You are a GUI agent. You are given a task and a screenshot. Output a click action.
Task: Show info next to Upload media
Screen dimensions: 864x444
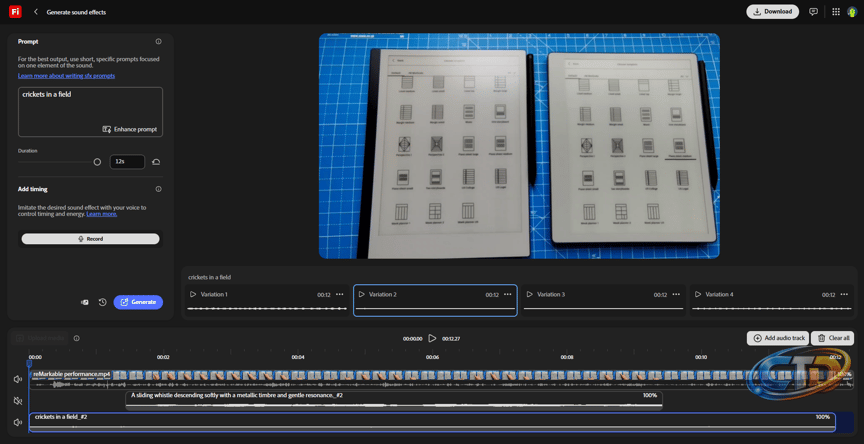[x=77, y=338]
